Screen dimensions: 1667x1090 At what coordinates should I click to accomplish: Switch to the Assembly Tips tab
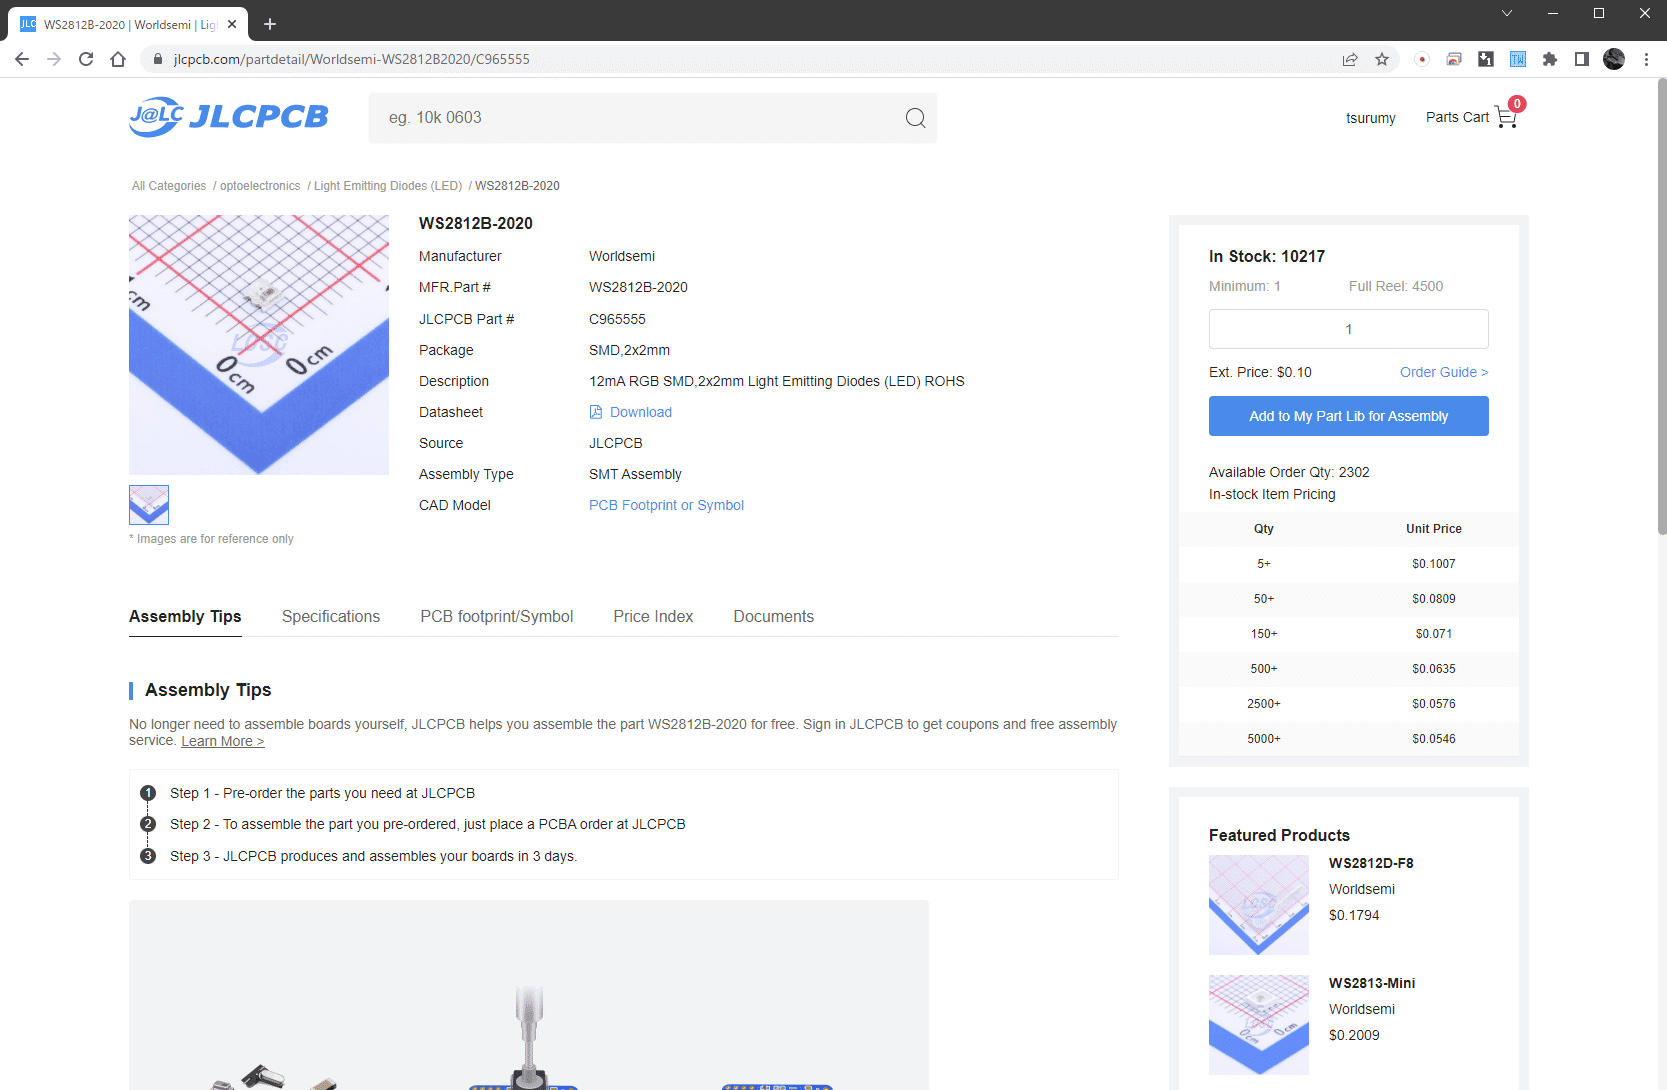(185, 616)
